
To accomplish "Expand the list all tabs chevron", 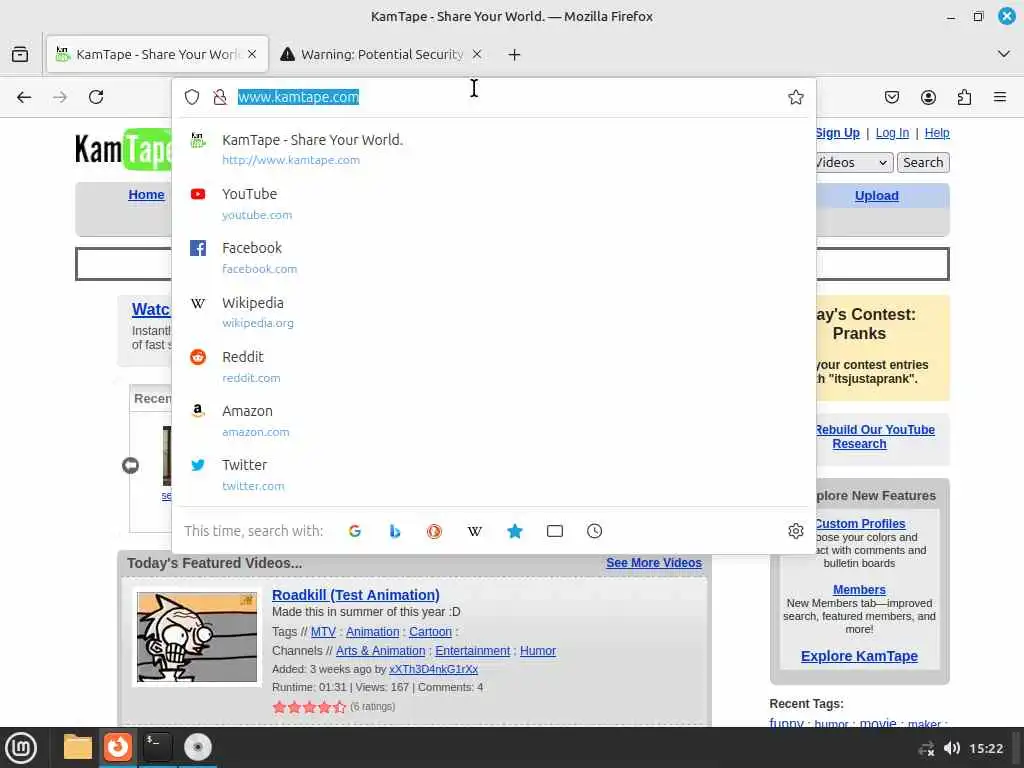I will [x=1004, y=54].
